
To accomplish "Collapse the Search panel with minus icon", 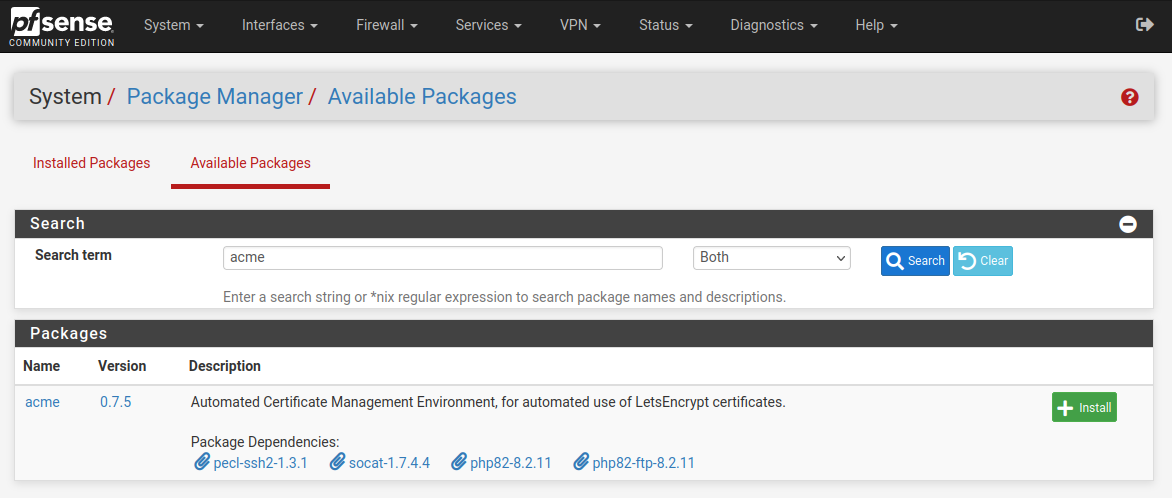I will pyautogui.click(x=1128, y=224).
